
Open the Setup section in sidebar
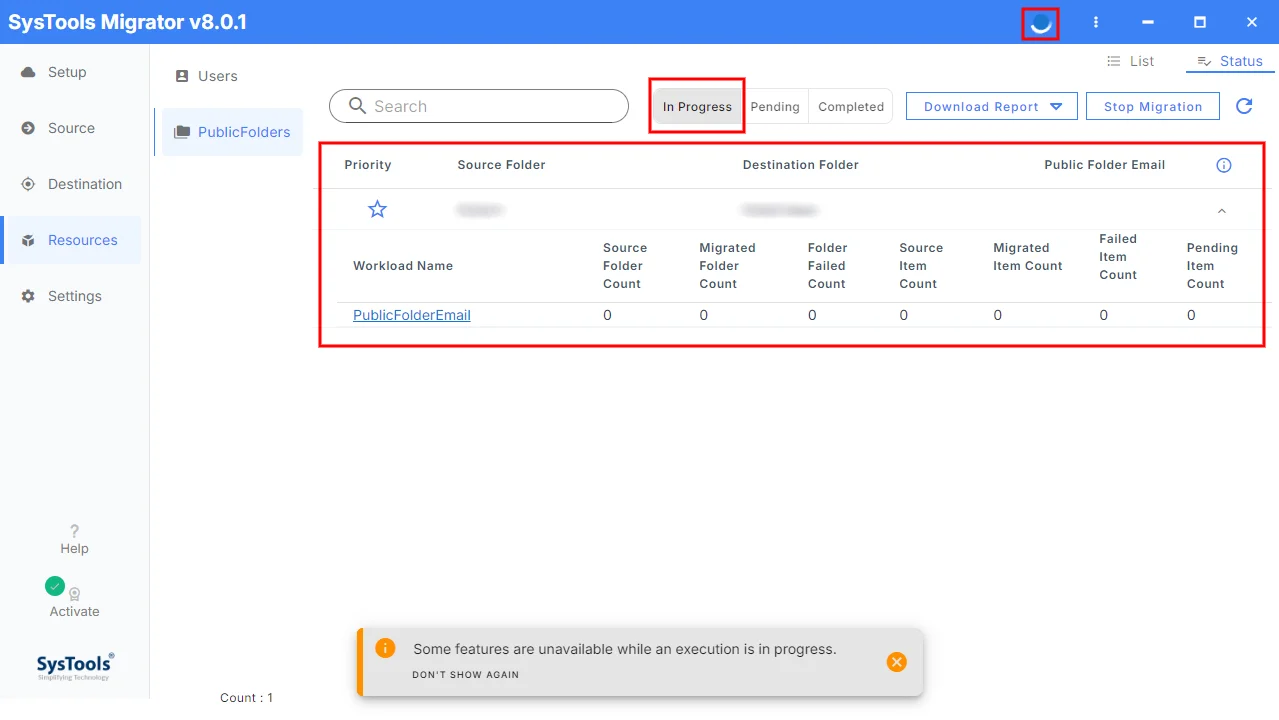[x=71, y=72]
